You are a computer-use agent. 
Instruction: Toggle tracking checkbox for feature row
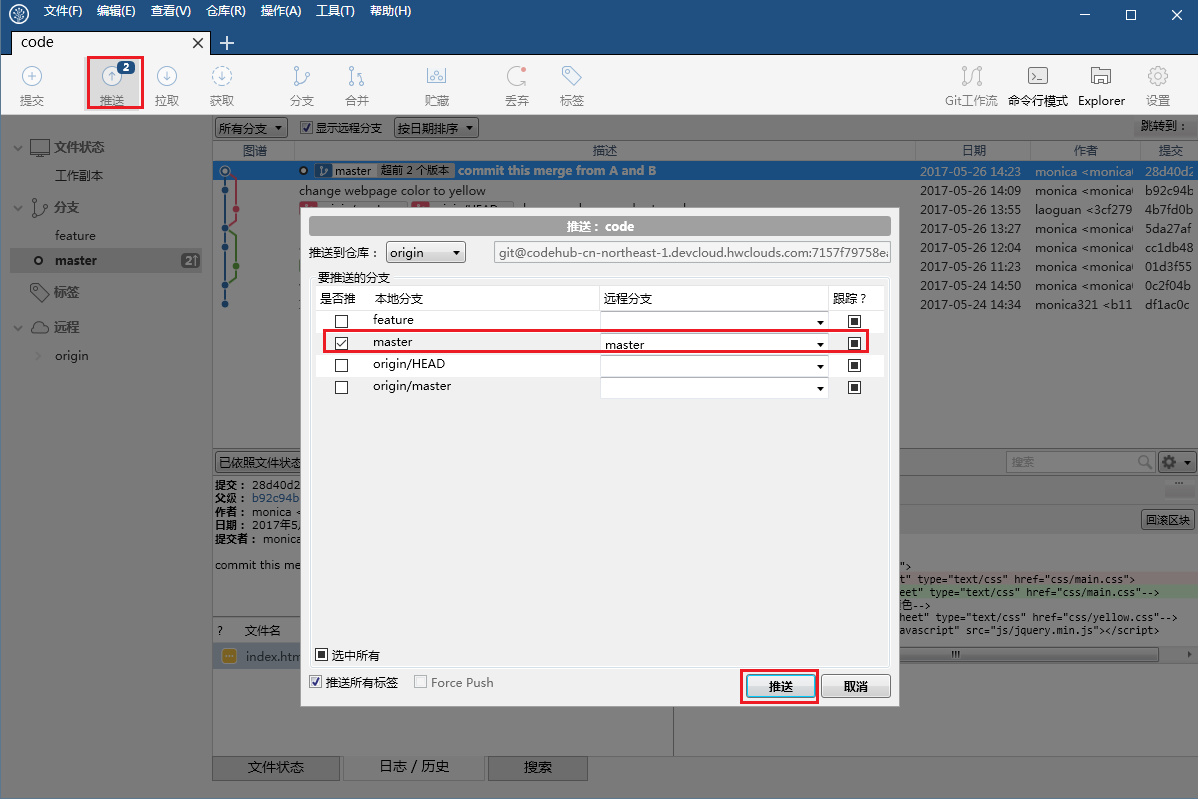click(x=854, y=321)
